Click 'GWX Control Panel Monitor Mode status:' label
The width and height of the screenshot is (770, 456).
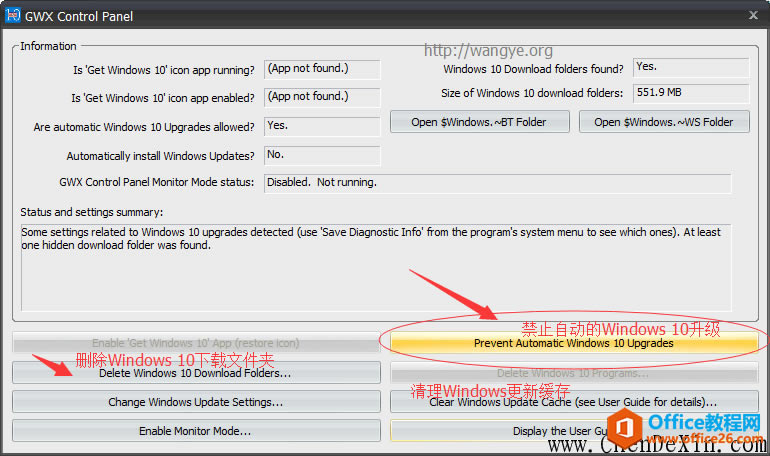tap(157, 182)
